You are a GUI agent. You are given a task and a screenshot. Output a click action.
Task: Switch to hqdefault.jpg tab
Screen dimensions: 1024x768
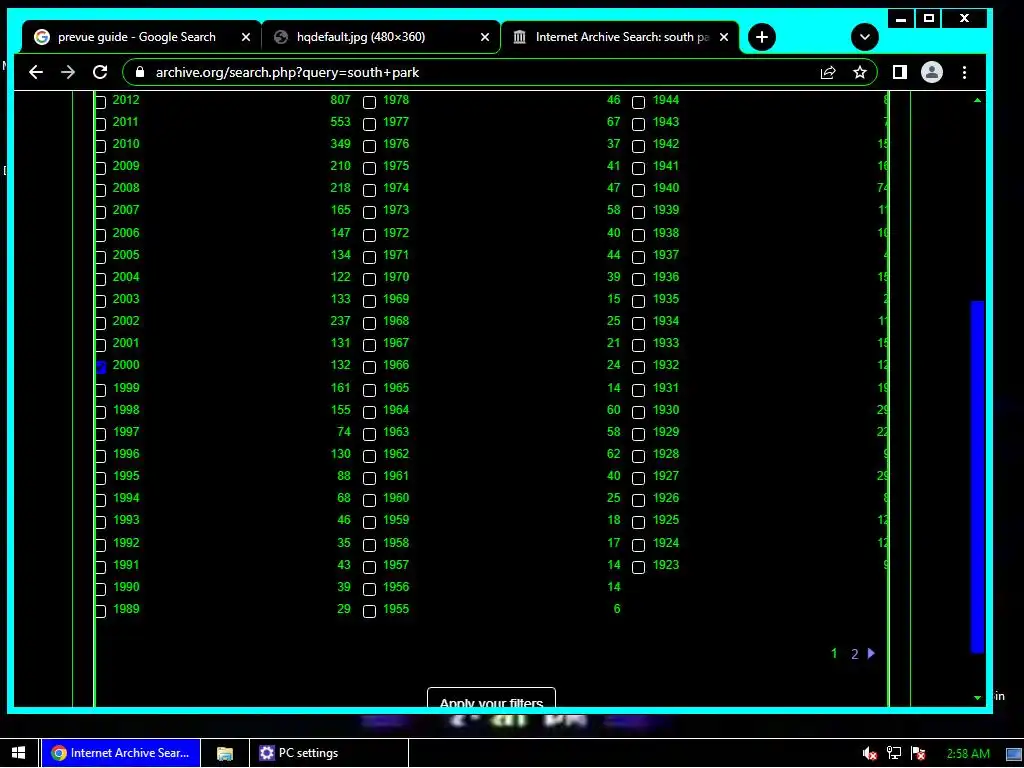tap(381, 37)
